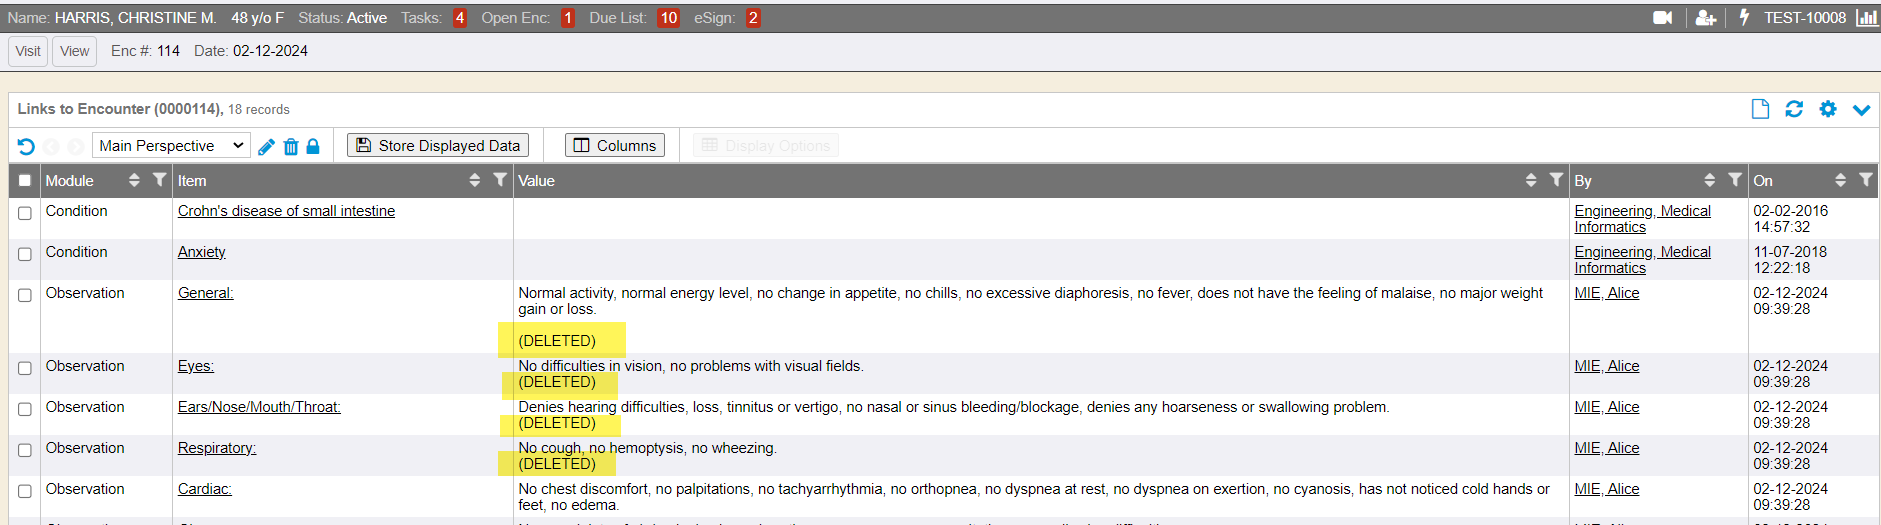This screenshot has height=525, width=1881.
Task: Click the video camera icon in header
Action: coord(1662,18)
